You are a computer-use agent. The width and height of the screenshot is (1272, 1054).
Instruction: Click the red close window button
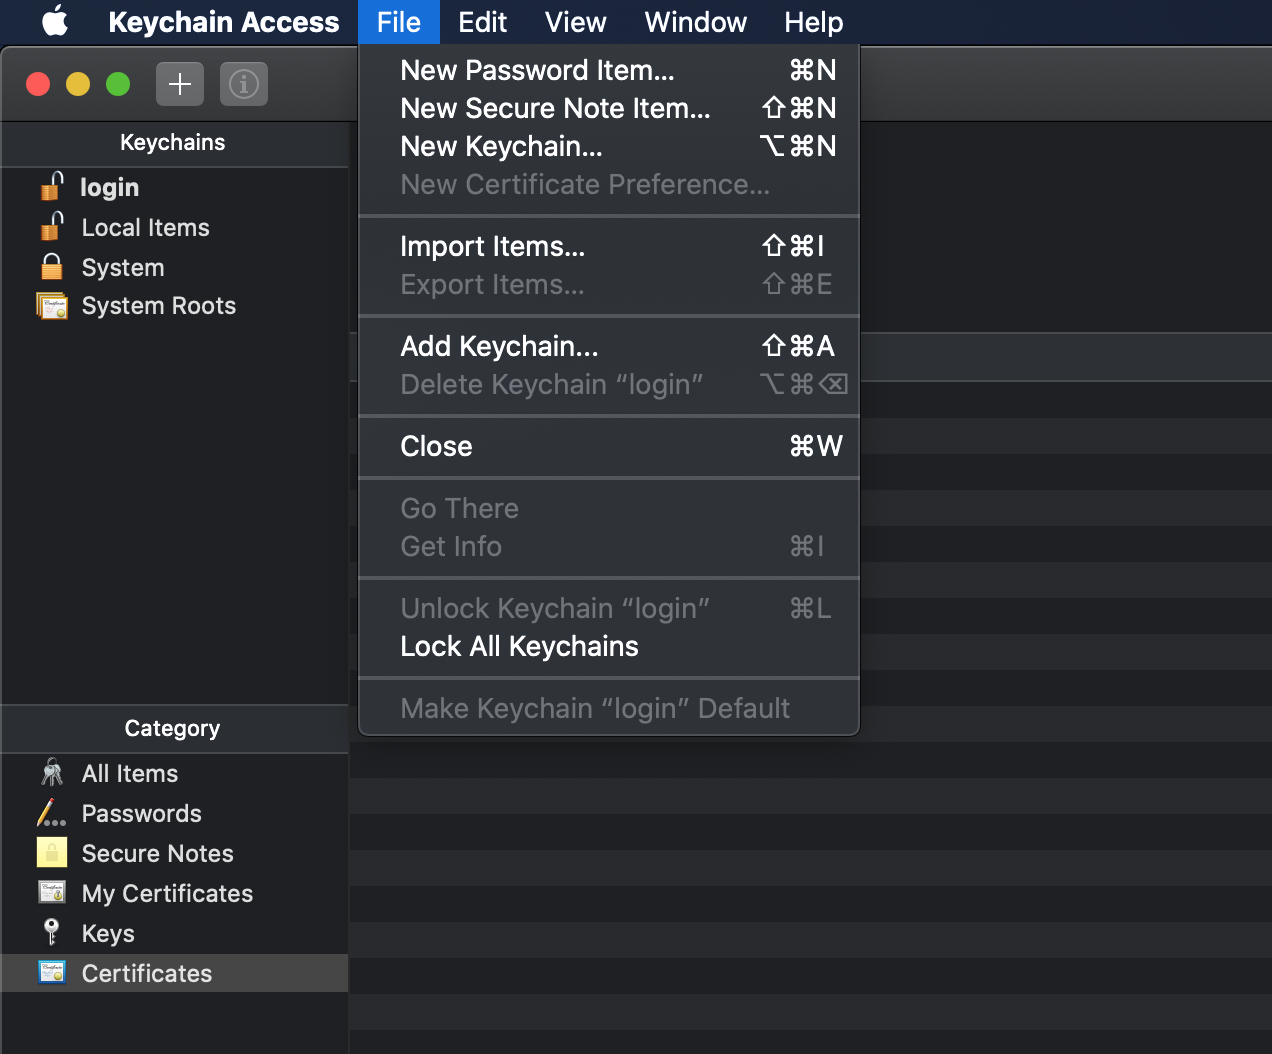pyautogui.click(x=38, y=84)
